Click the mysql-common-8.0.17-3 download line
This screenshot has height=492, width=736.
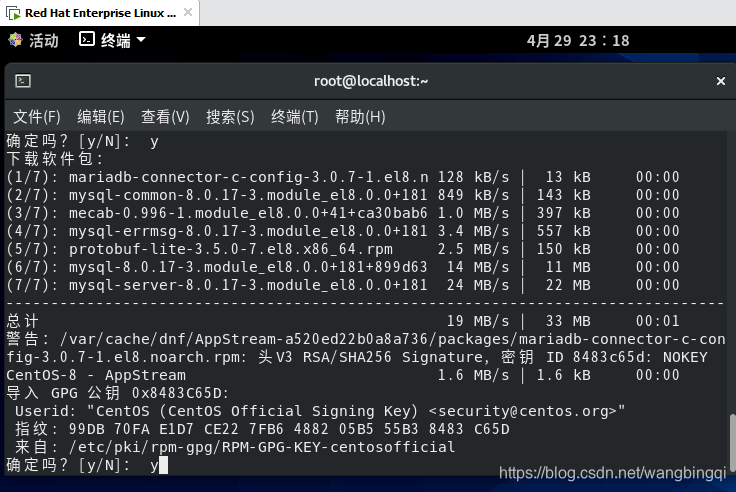343,195
